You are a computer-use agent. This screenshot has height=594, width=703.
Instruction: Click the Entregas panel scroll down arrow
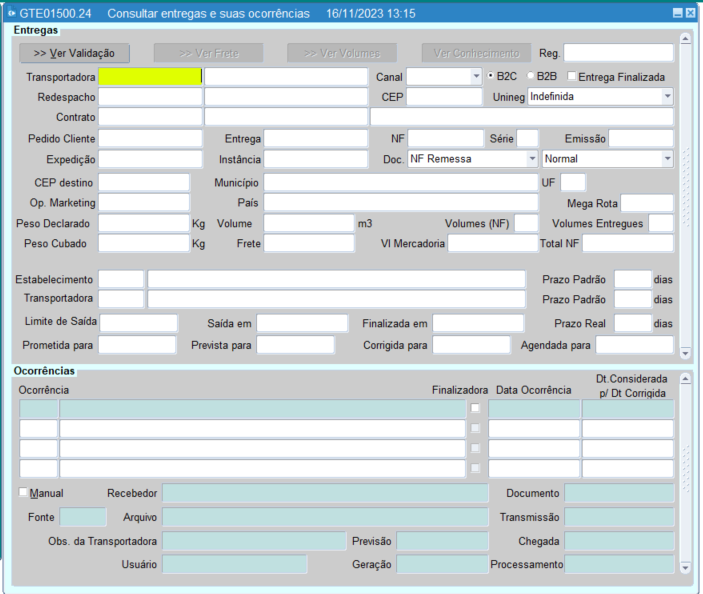[x=685, y=353]
